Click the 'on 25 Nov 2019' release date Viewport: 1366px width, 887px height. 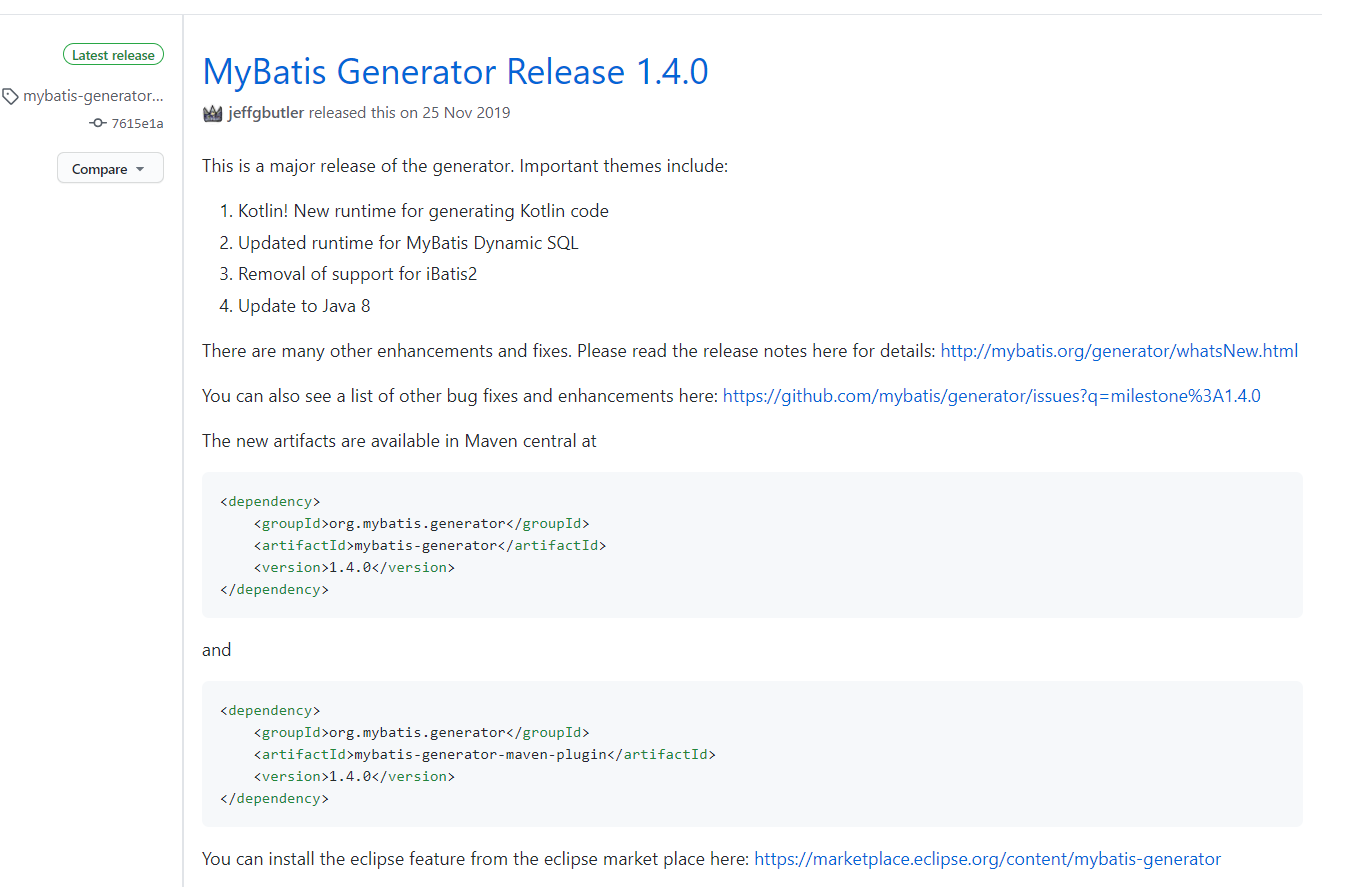click(x=455, y=113)
